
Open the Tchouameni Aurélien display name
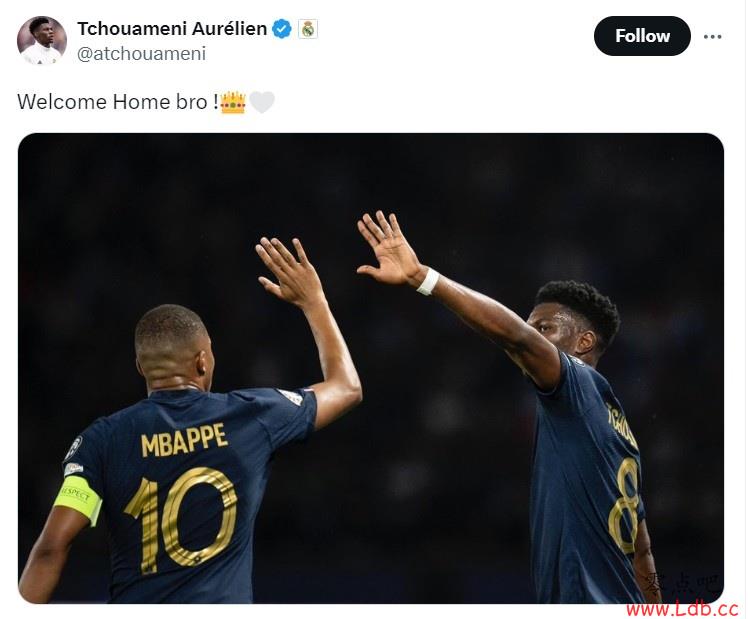tap(172, 29)
